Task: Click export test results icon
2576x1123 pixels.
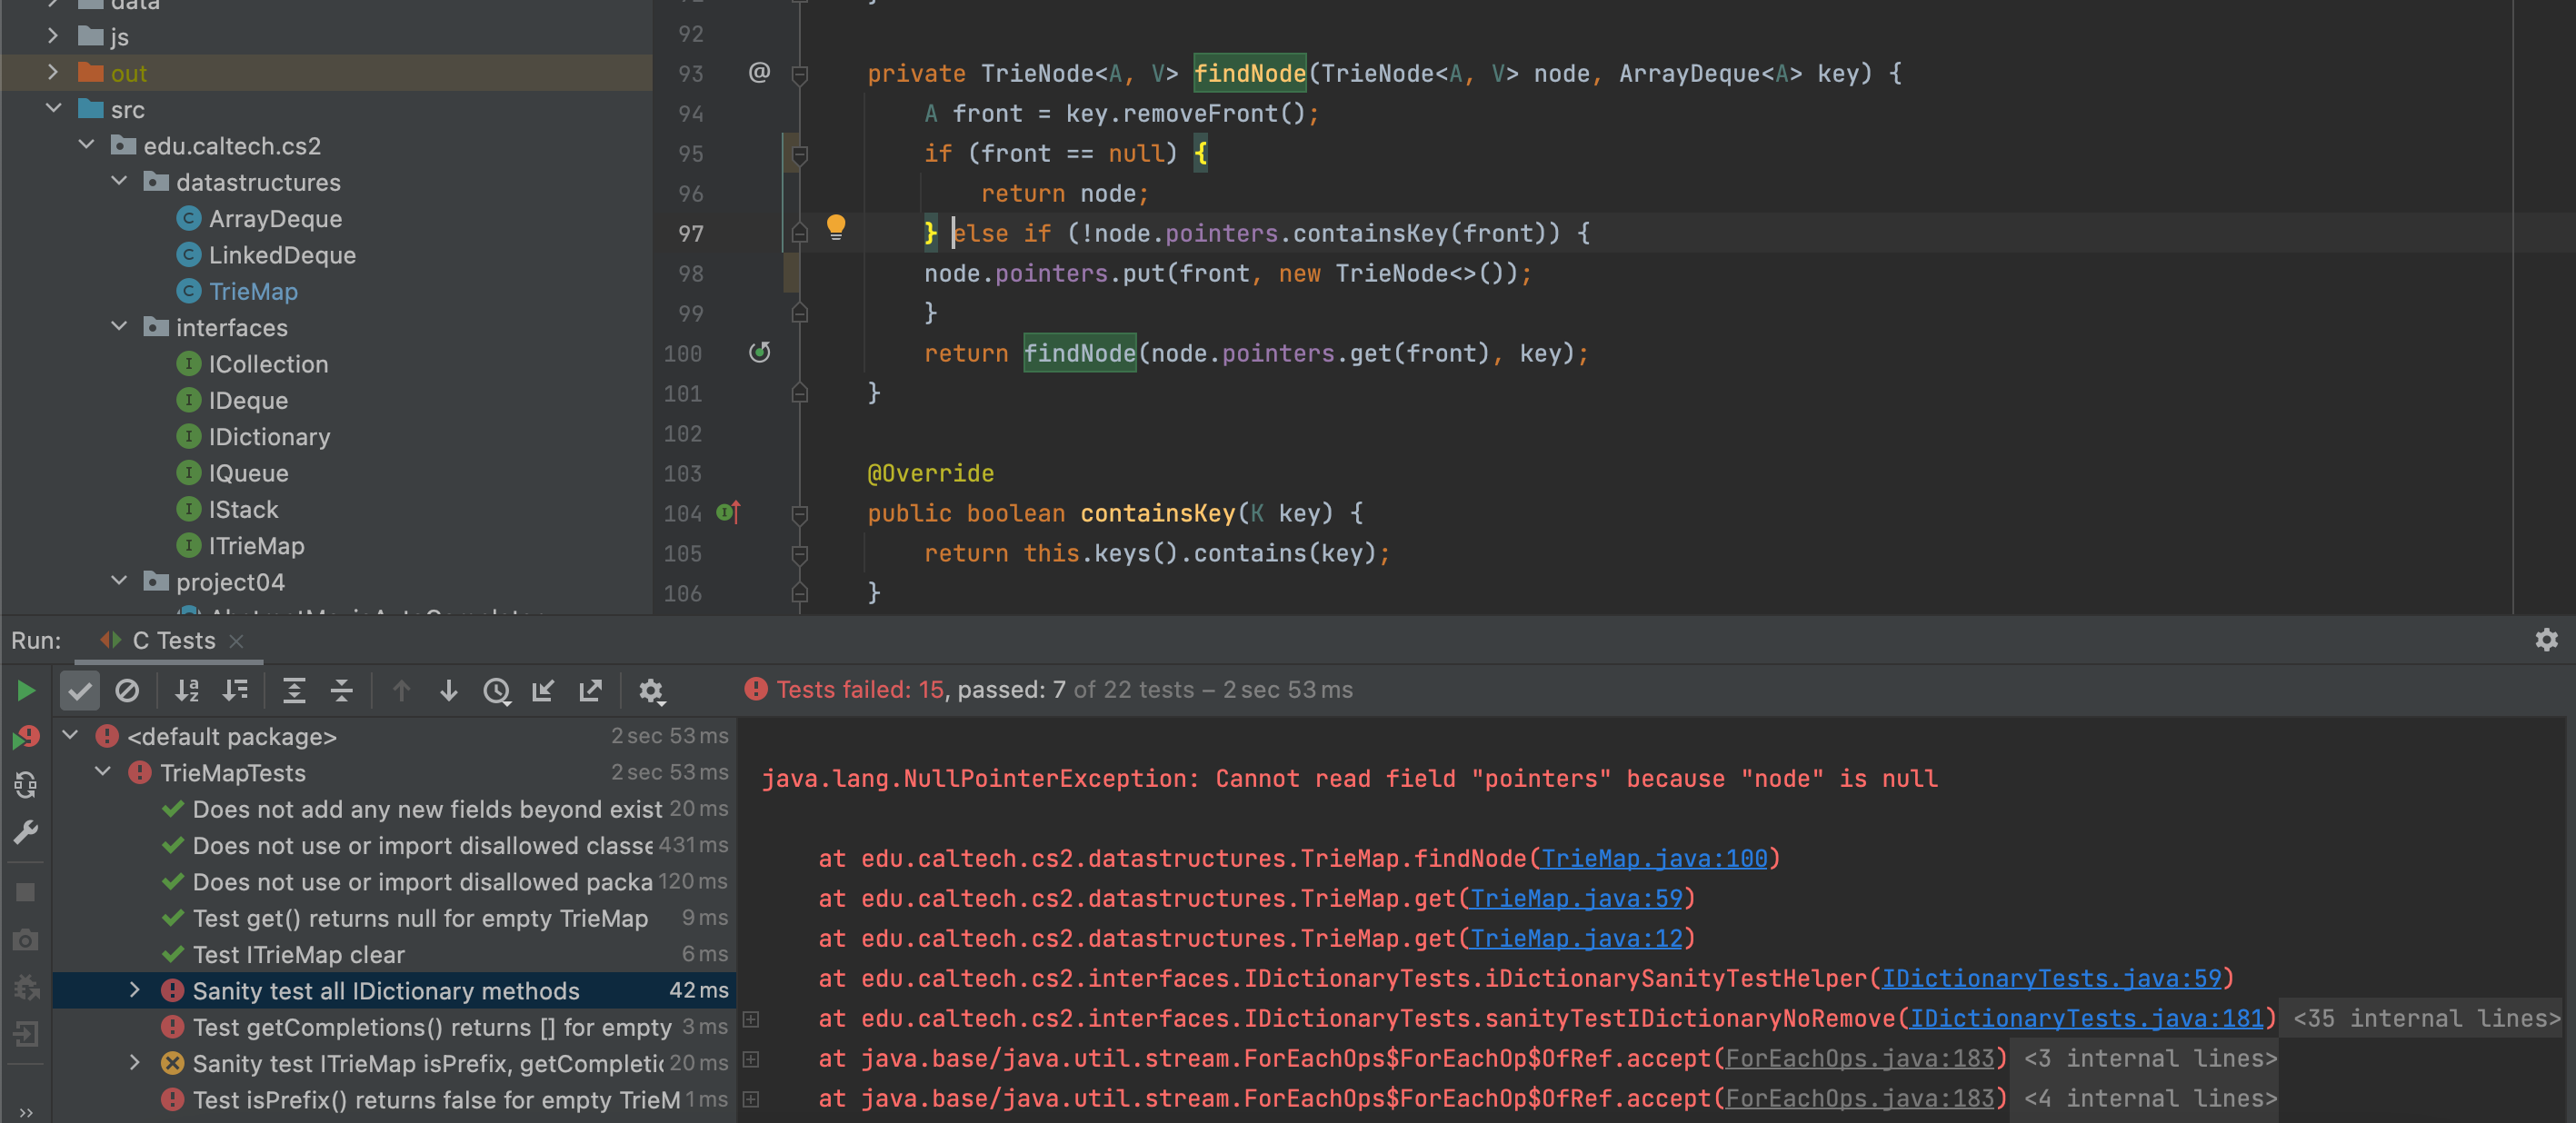Action: tap(591, 691)
